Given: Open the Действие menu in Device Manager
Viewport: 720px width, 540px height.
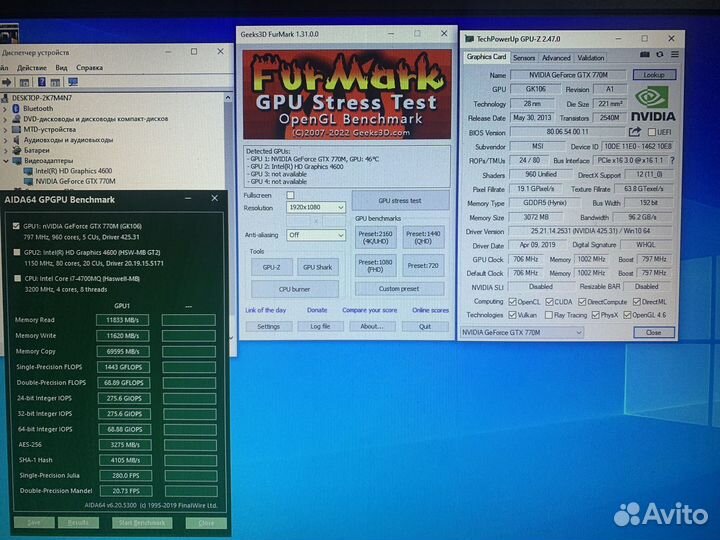Looking at the screenshot, I should (32, 68).
